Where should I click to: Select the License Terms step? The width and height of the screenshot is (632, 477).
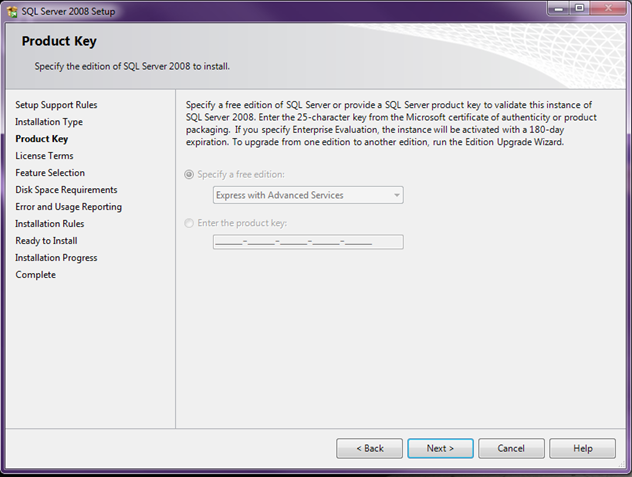click(44, 156)
